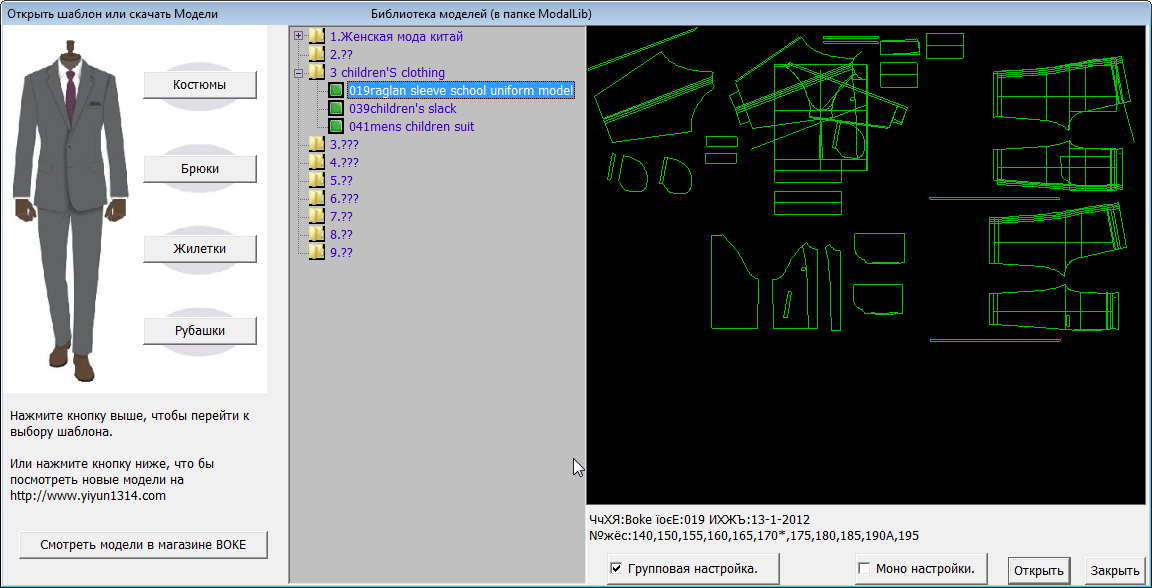The image size is (1152, 588).
Task: Click the folder icon of 1.Женская мода китай
Action: (317, 36)
